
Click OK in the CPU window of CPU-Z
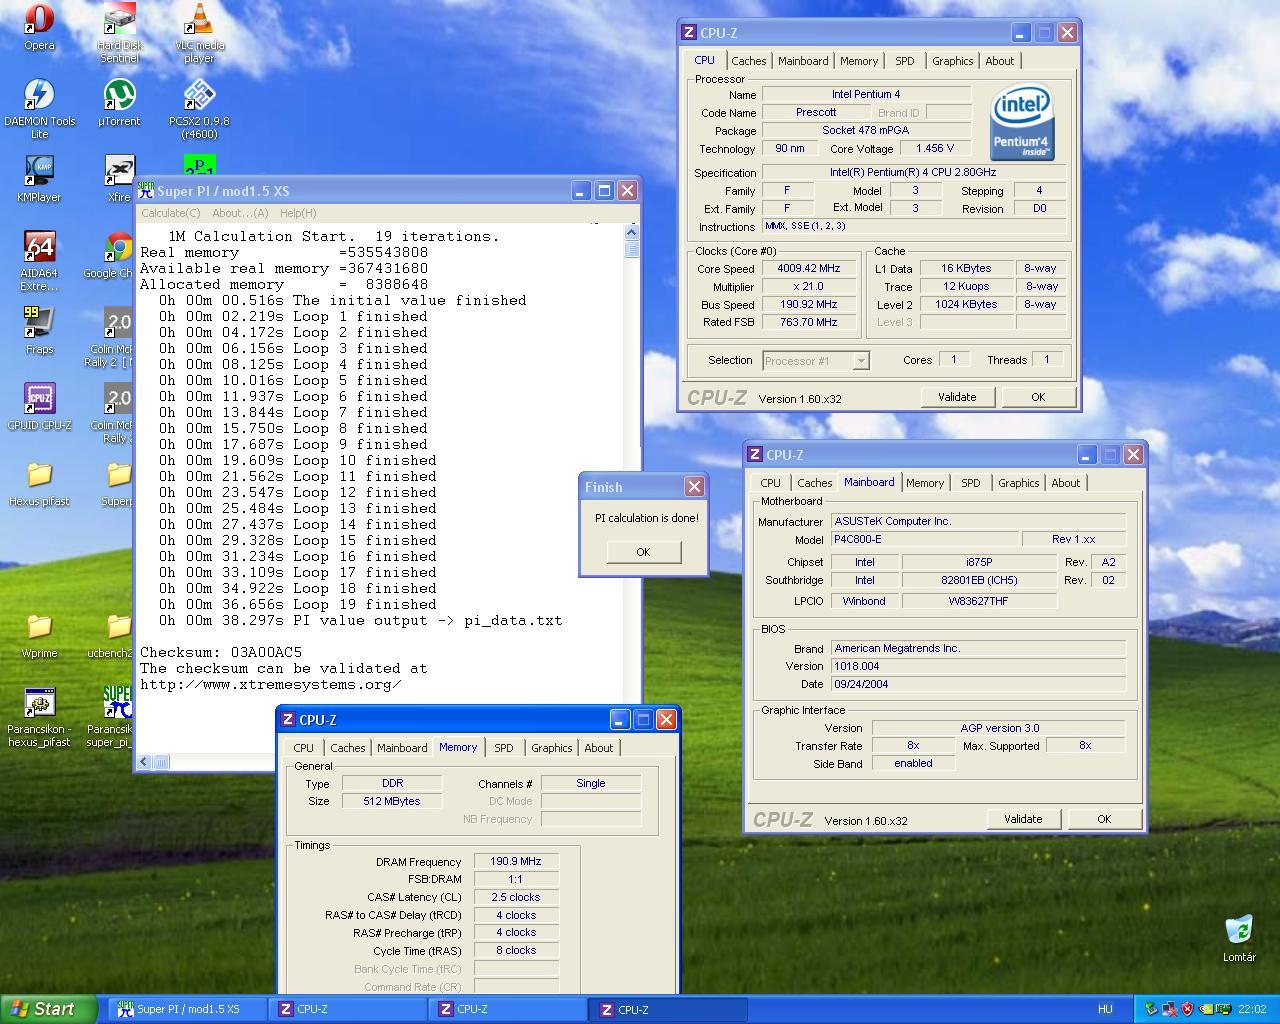point(1038,397)
